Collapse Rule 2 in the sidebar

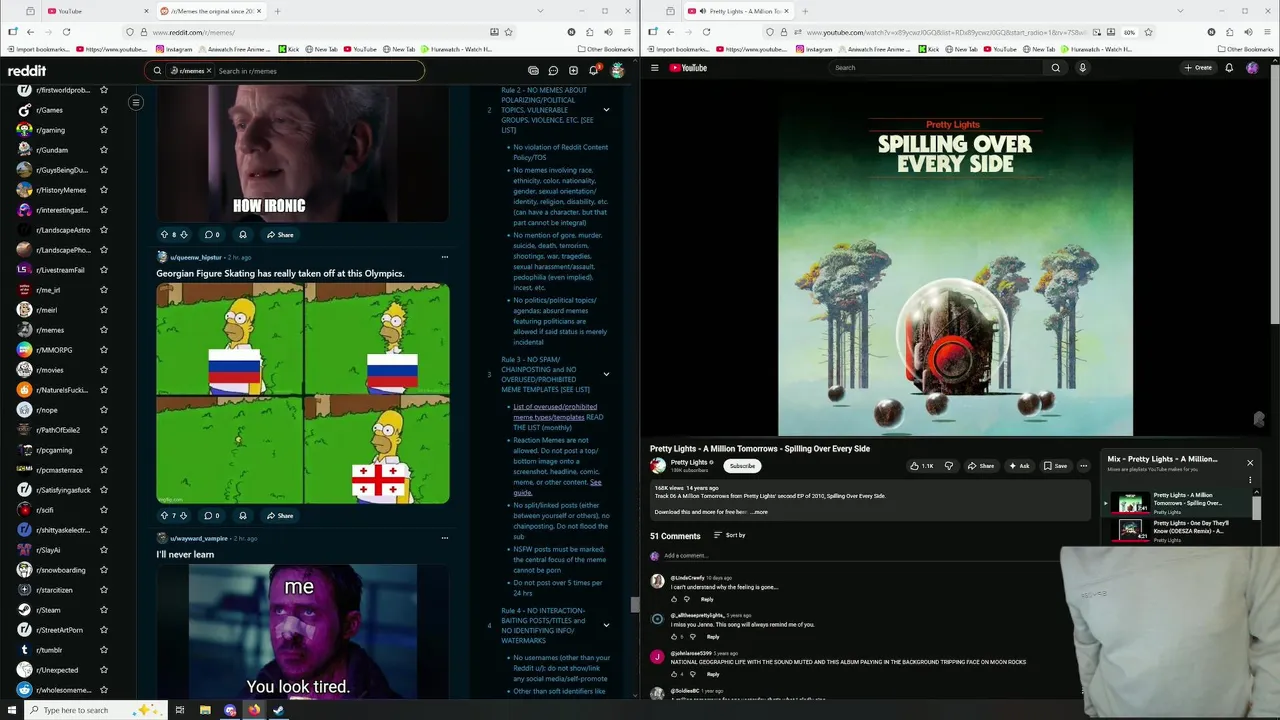click(x=606, y=110)
